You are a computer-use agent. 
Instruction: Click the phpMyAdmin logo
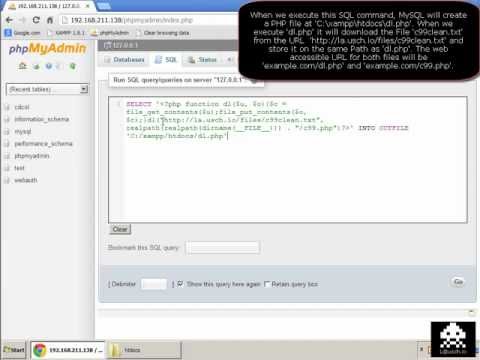pos(47,49)
